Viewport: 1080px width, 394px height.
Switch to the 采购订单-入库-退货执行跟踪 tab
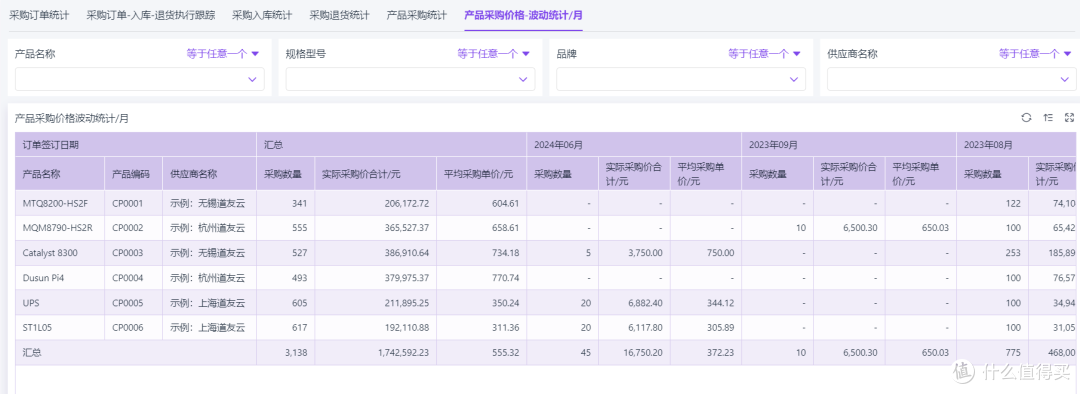point(151,15)
